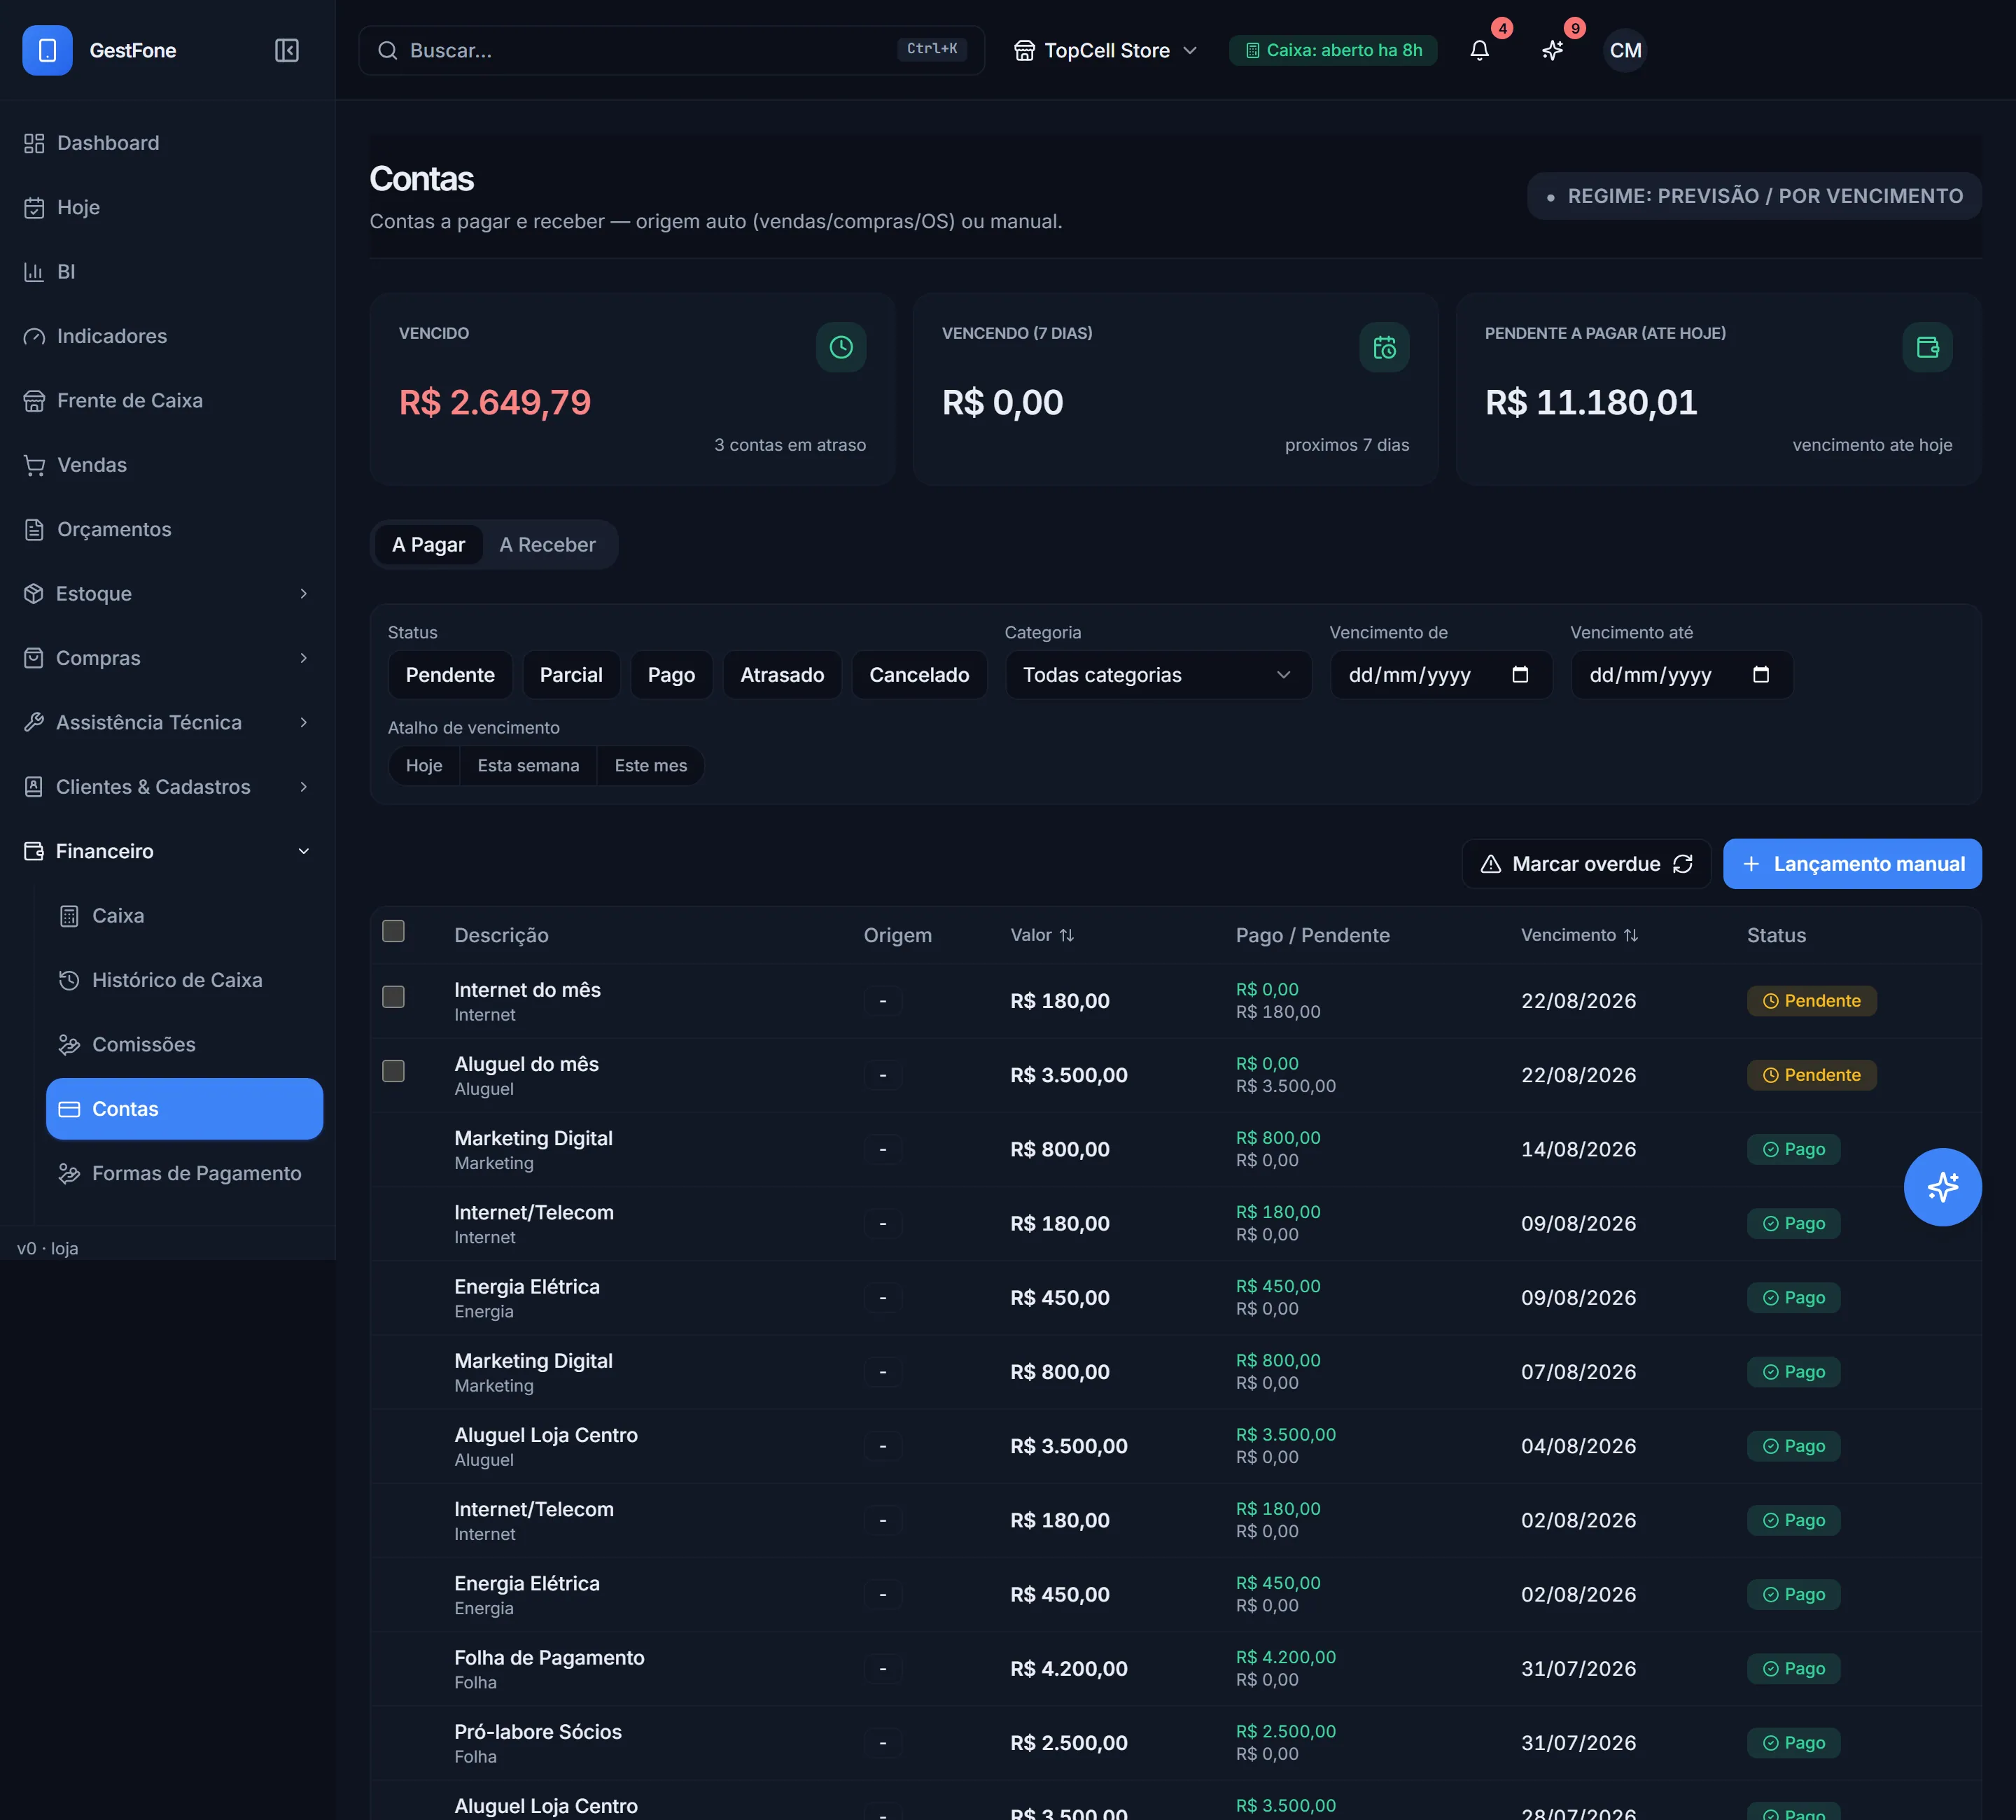Click the search magnifier icon
Screen dimensions: 2016x1820
coord(388,50)
